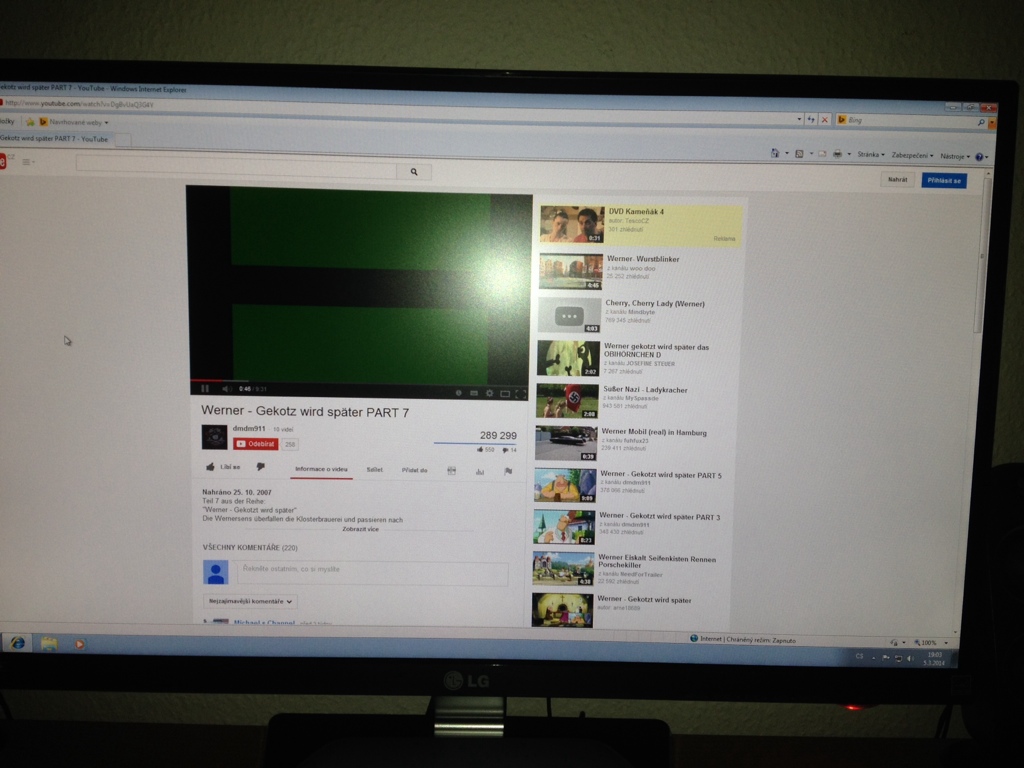The width and height of the screenshot is (1024, 768).
Task: Open the player settings gear icon
Action: [489, 393]
